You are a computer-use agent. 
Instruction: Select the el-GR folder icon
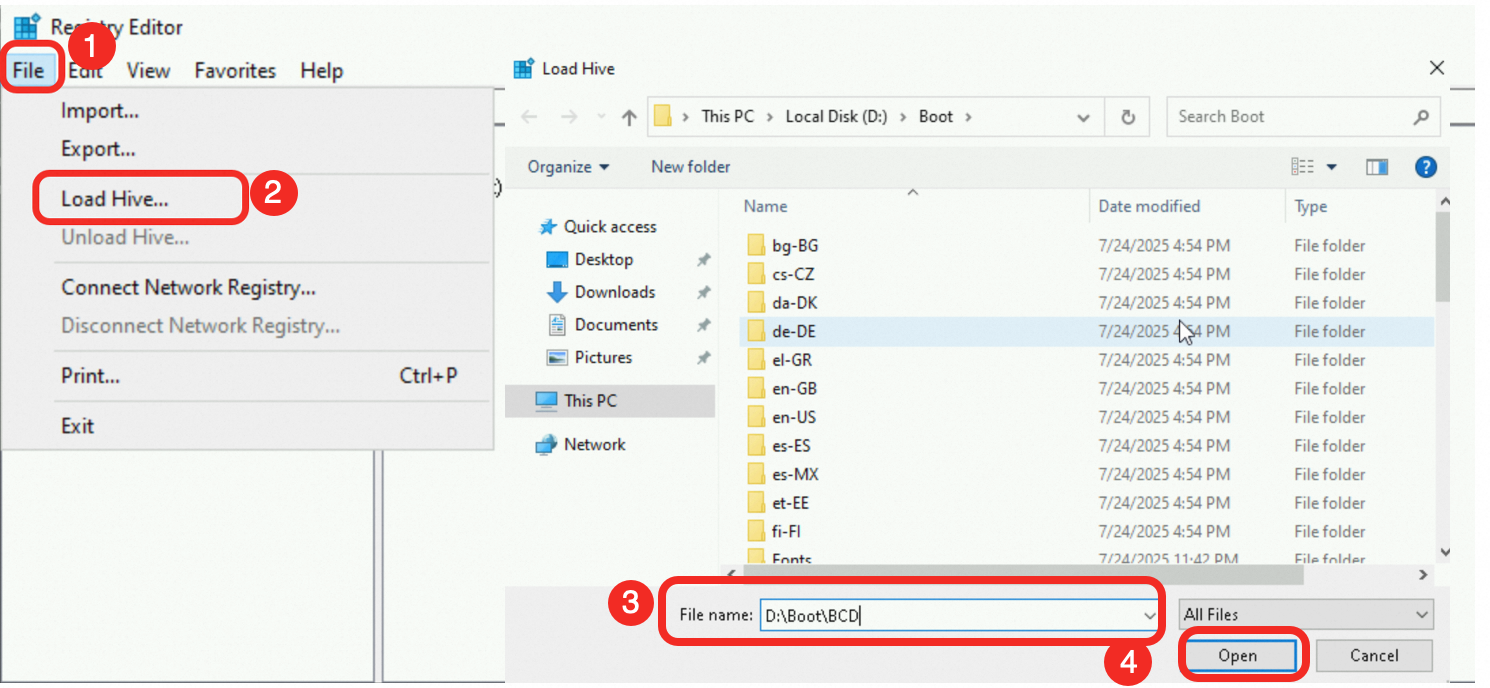click(756, 360)
